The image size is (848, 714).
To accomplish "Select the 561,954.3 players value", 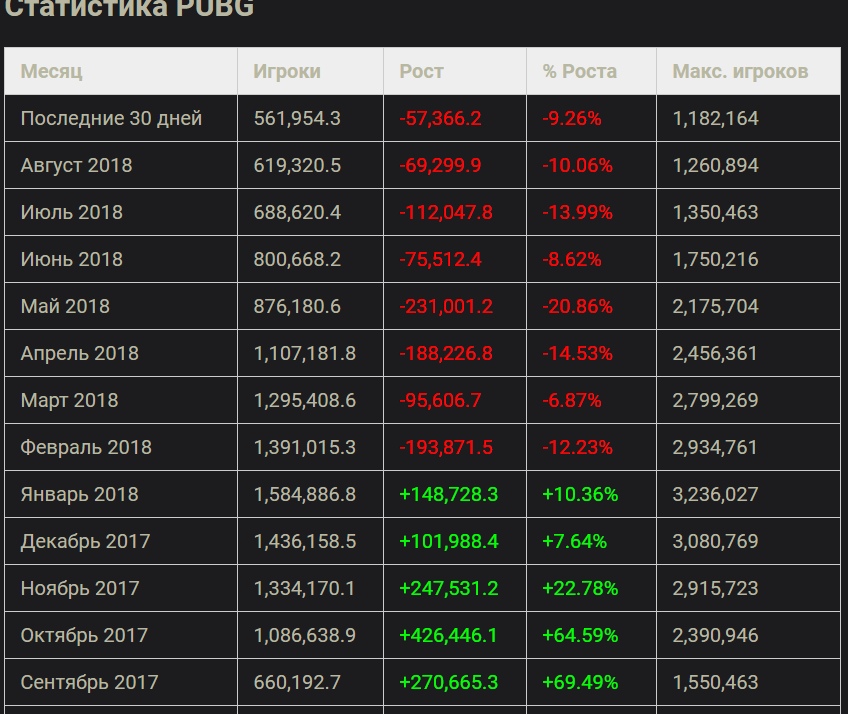I will (297, 119).
